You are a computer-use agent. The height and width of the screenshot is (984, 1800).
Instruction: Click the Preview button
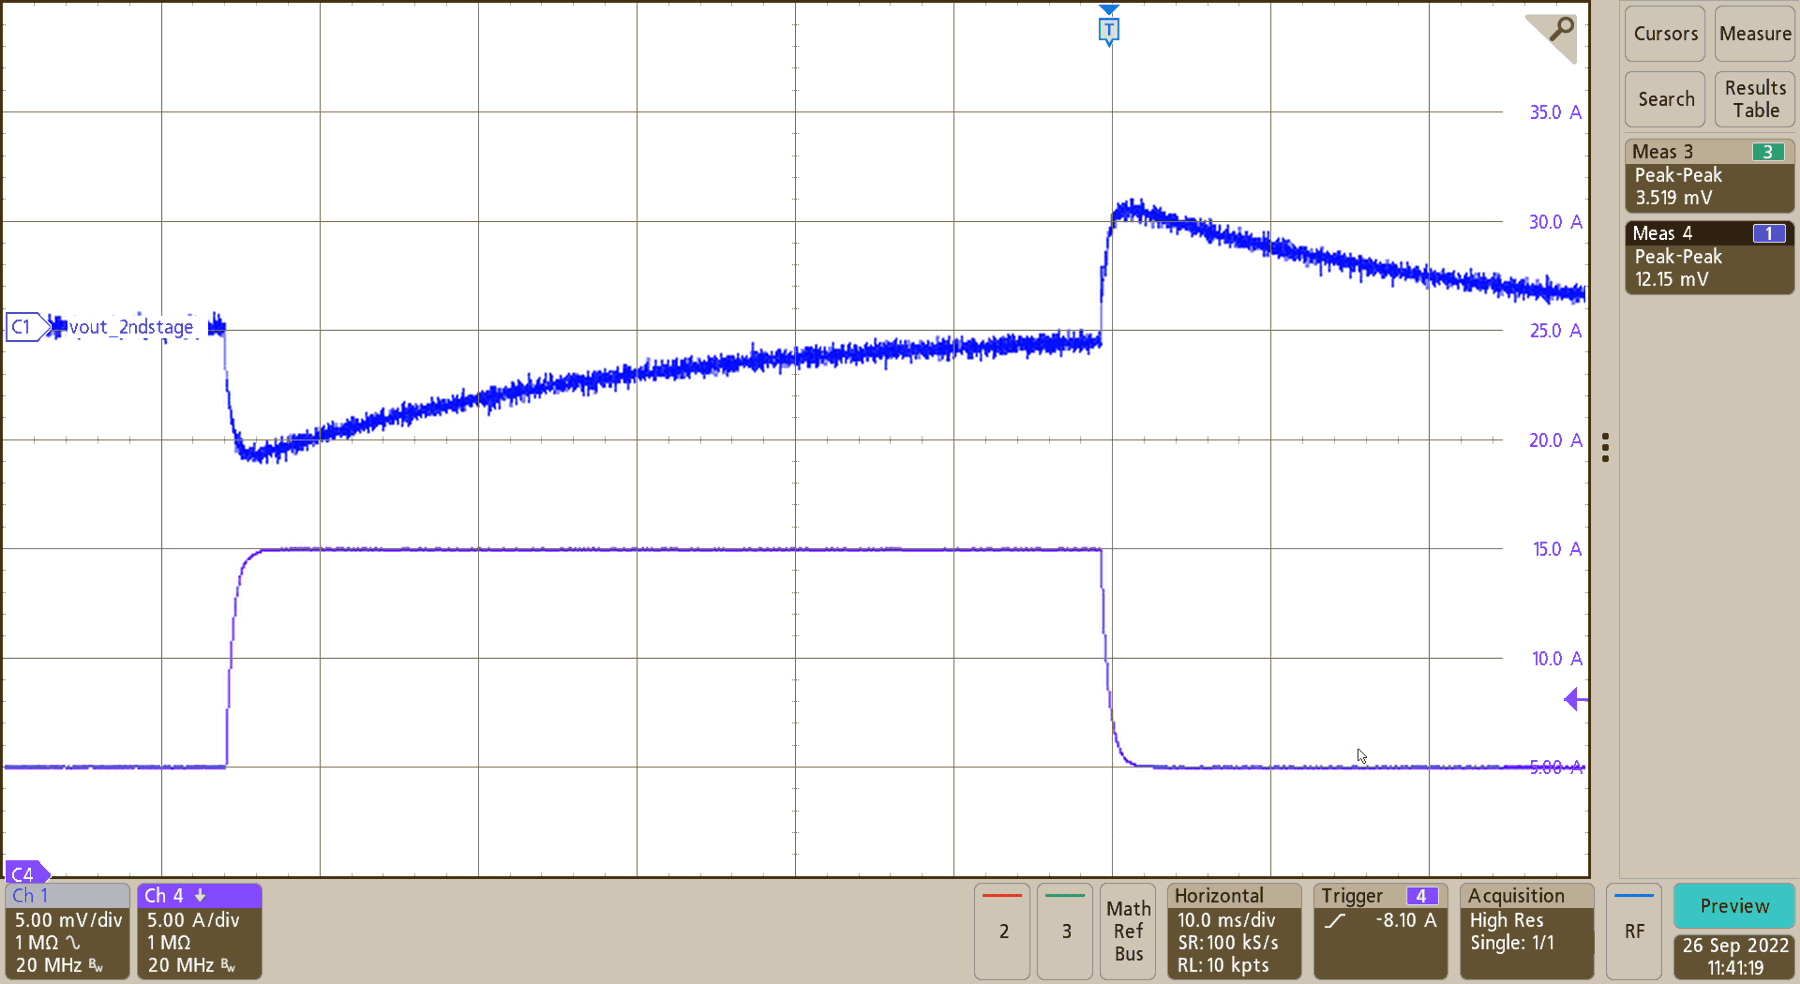(x=1733, y=906)
